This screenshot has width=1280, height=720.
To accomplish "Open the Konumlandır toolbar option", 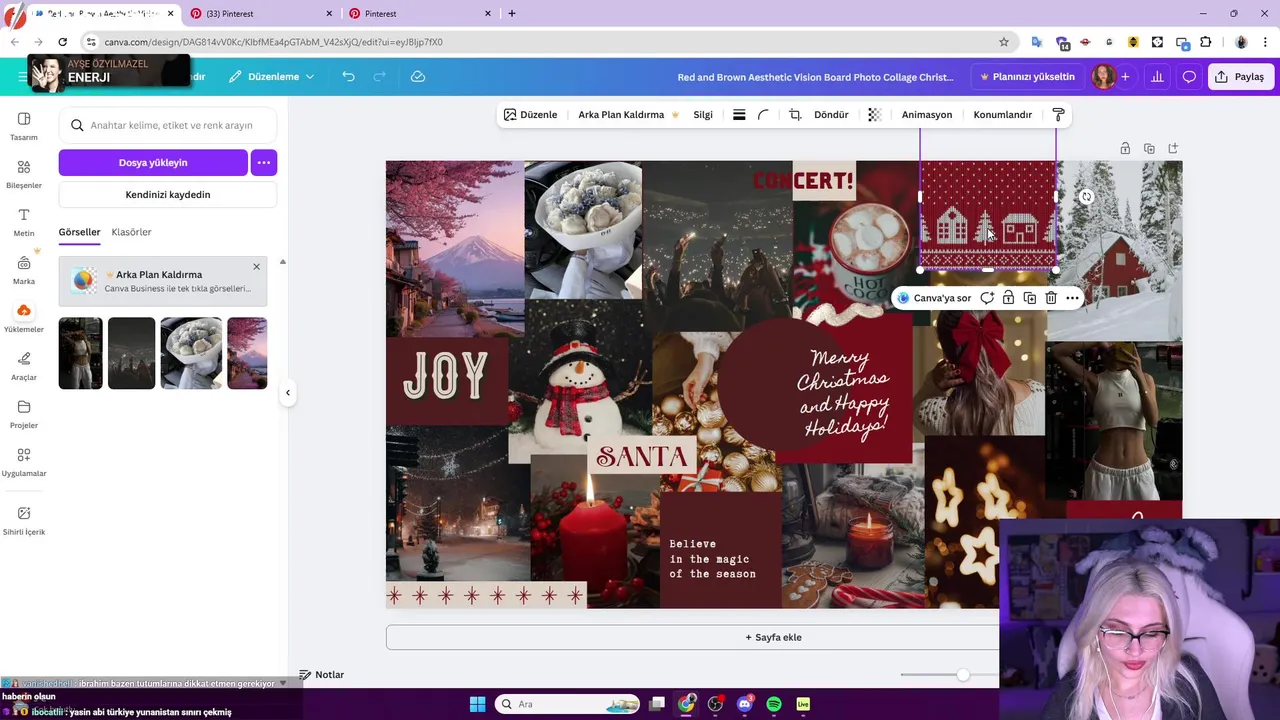I will pos(1002,115).
